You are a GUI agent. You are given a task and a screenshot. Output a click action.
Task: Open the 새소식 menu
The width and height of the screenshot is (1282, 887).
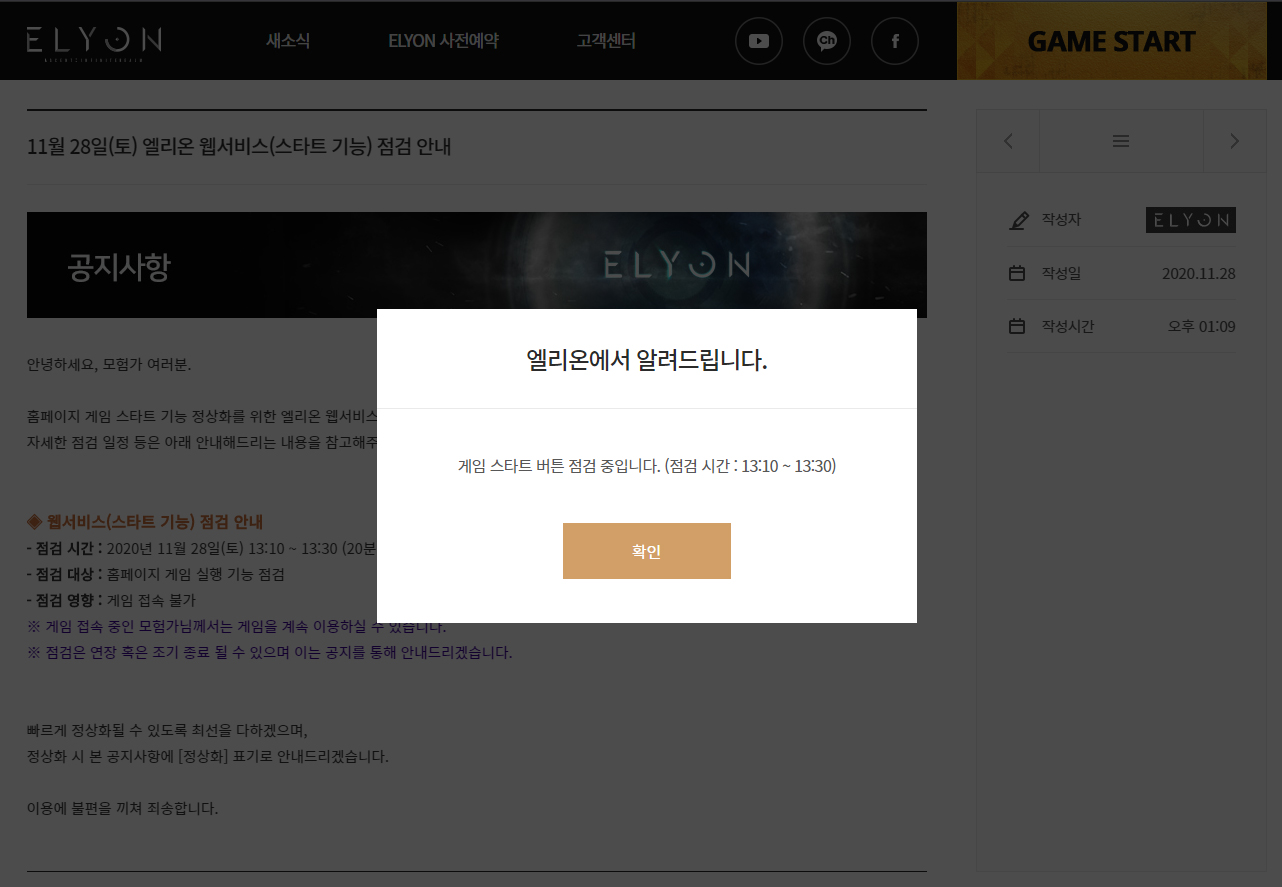pyautogui.click(x=288, y=41)
